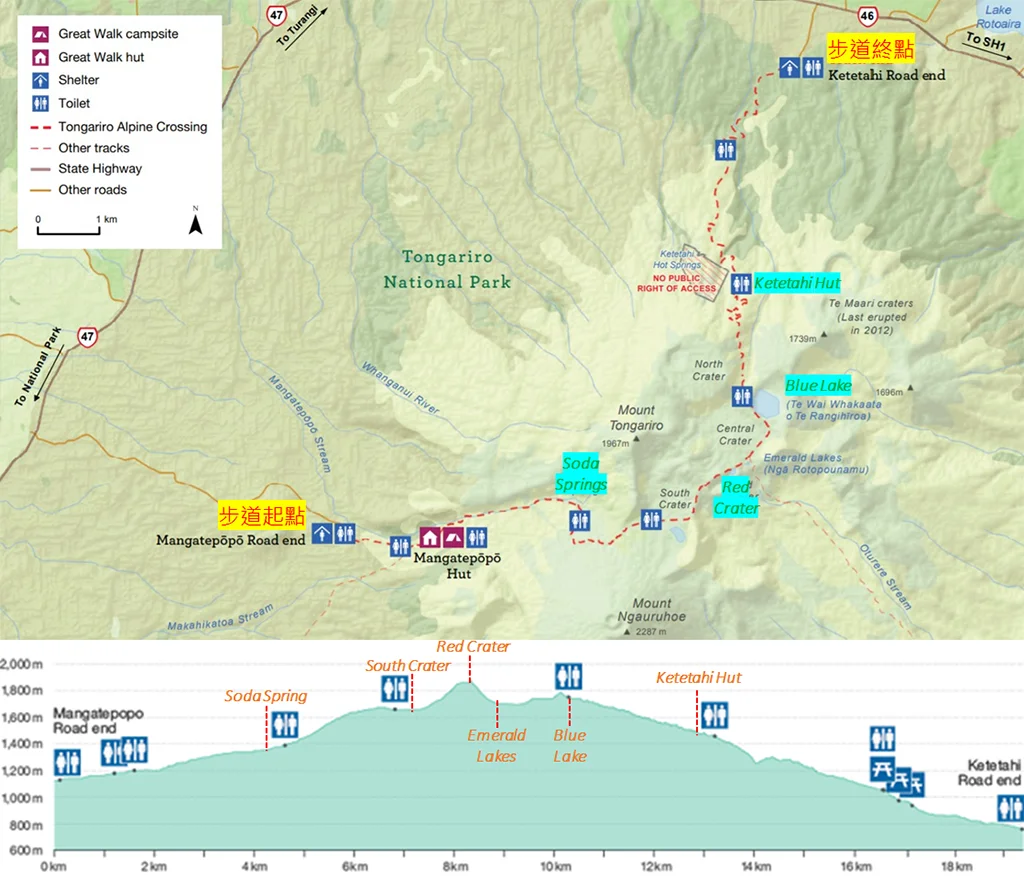Image resolution: width=1024 pixels, height=888 pixels.
Task: Click the Central Crater label
Action: (x=735, y=435)
